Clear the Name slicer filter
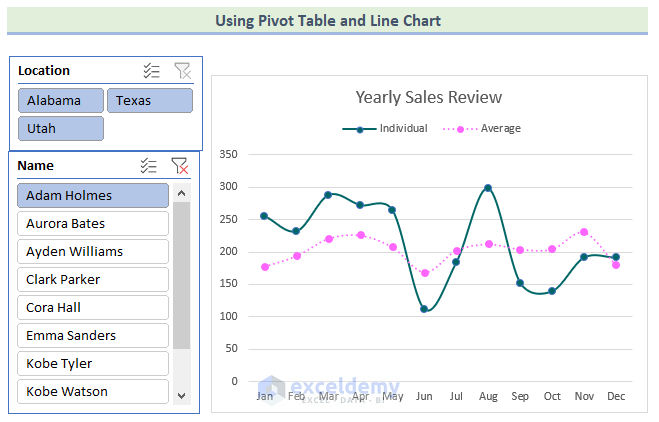The height and width of the screenshot is (422, 659). (179, 166)
